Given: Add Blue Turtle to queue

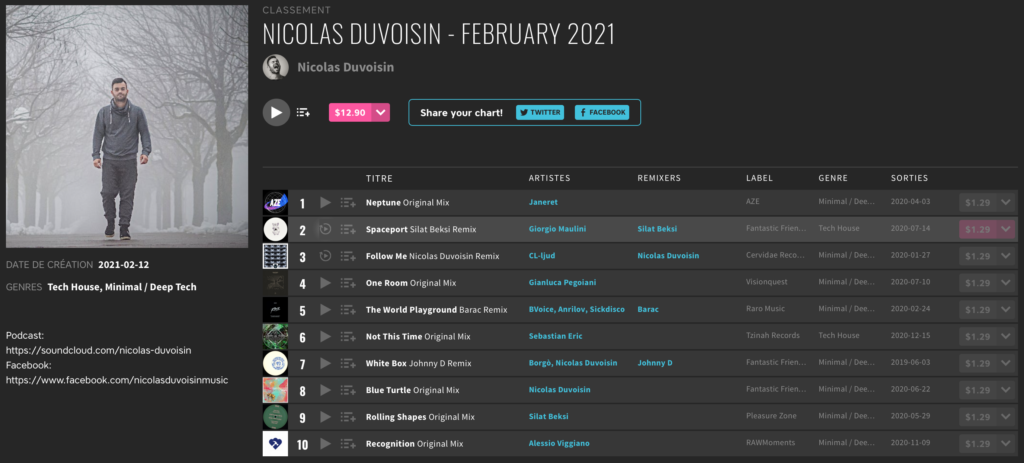Looking at the screenshot, I should (x=347, y=391).
